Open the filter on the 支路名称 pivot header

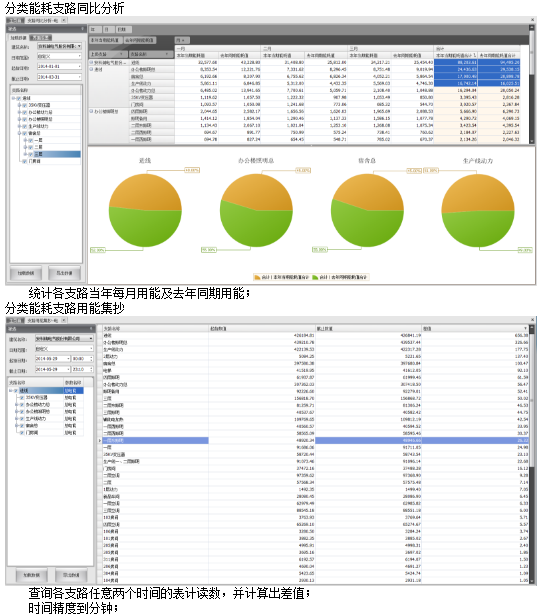[x=167, y=54]
